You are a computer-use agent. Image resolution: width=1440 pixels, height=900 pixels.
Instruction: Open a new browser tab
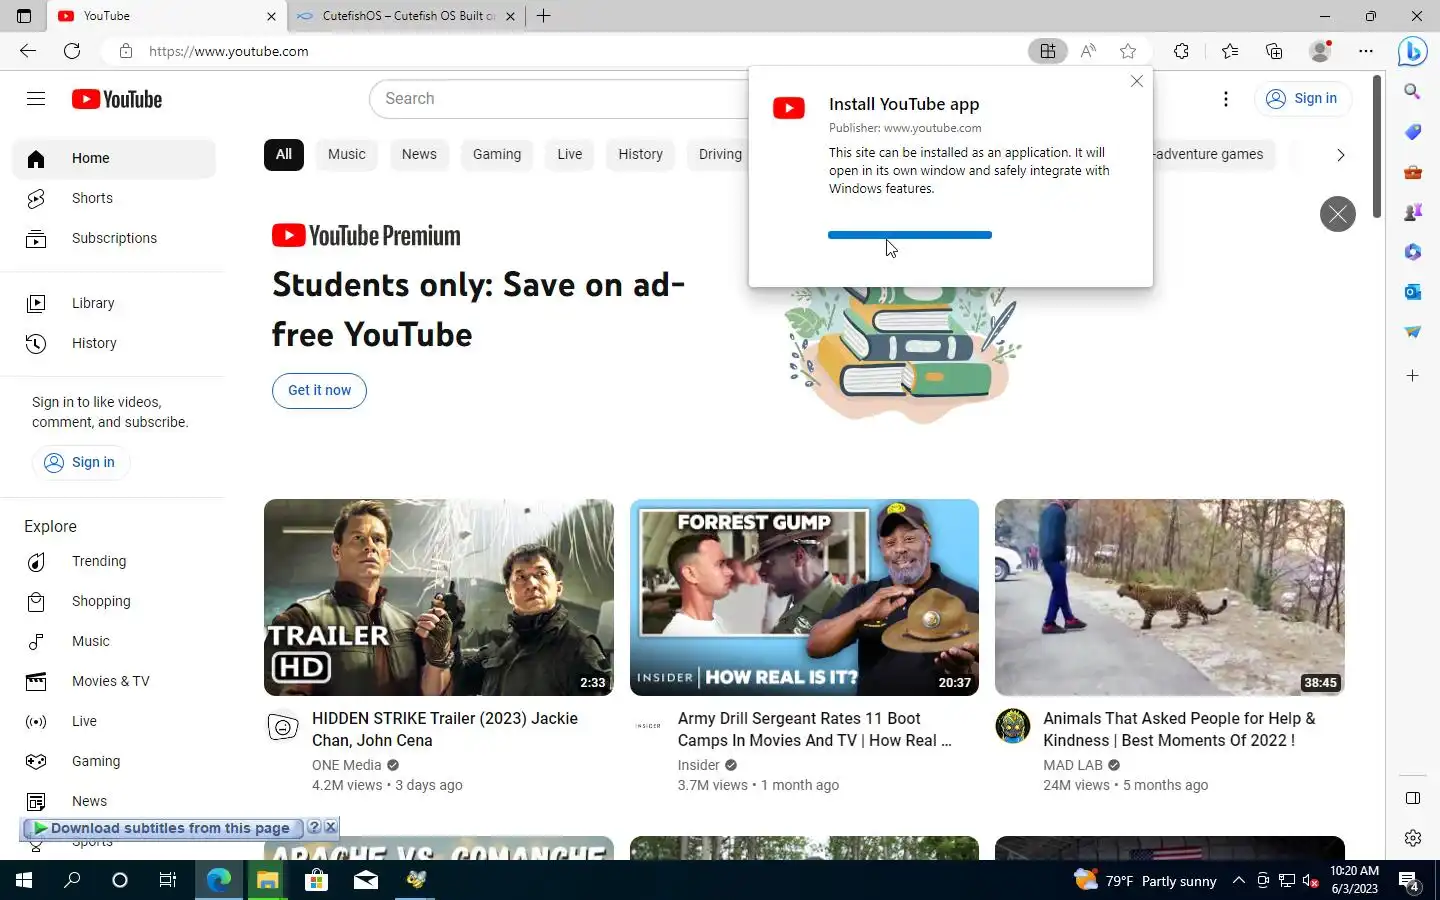[543, 16]
